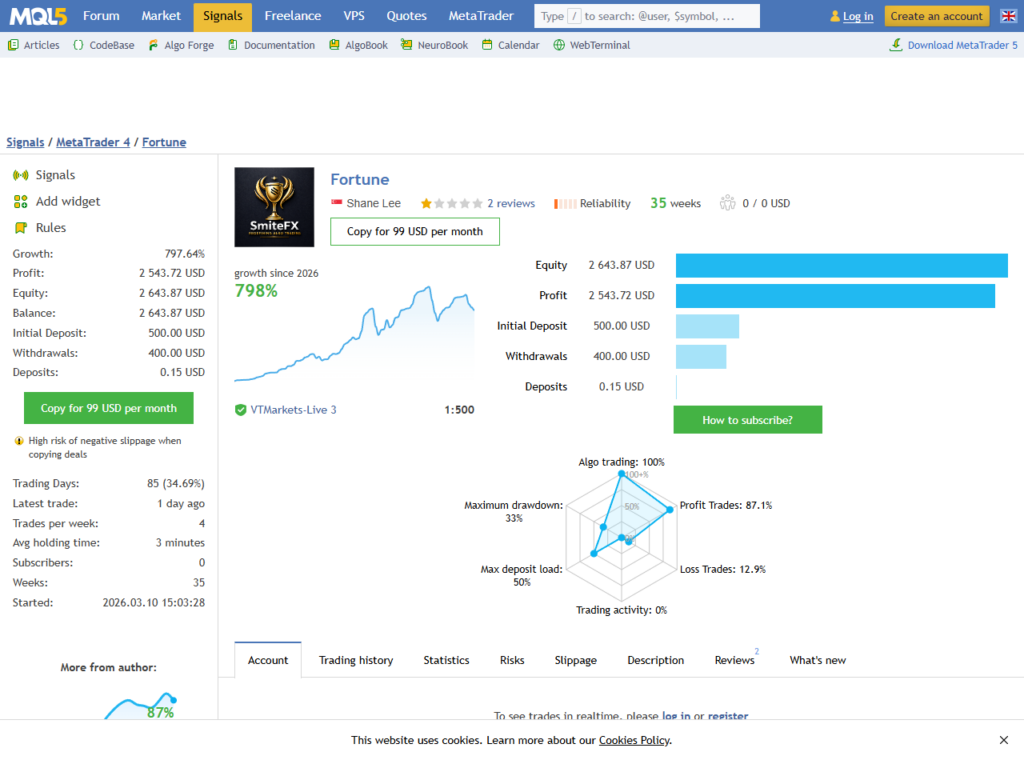Click the Reliability bars icon
Image resolution: width=1024 pixels, height=760 pixels.
click(565, 204)
